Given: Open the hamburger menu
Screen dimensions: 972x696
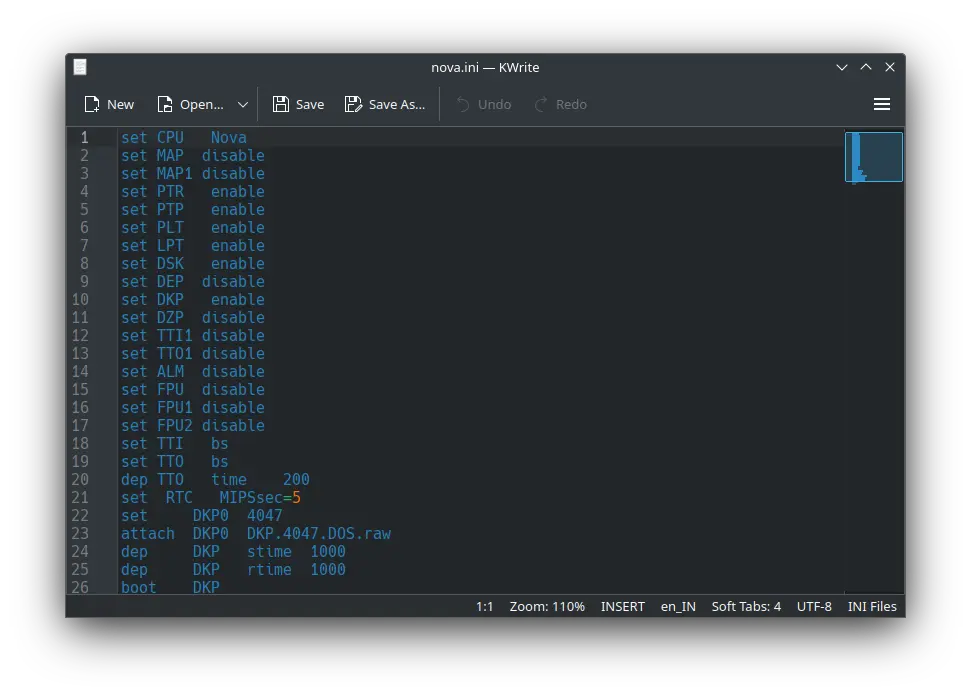Looking at the screenshot, I should coord(881,104).
